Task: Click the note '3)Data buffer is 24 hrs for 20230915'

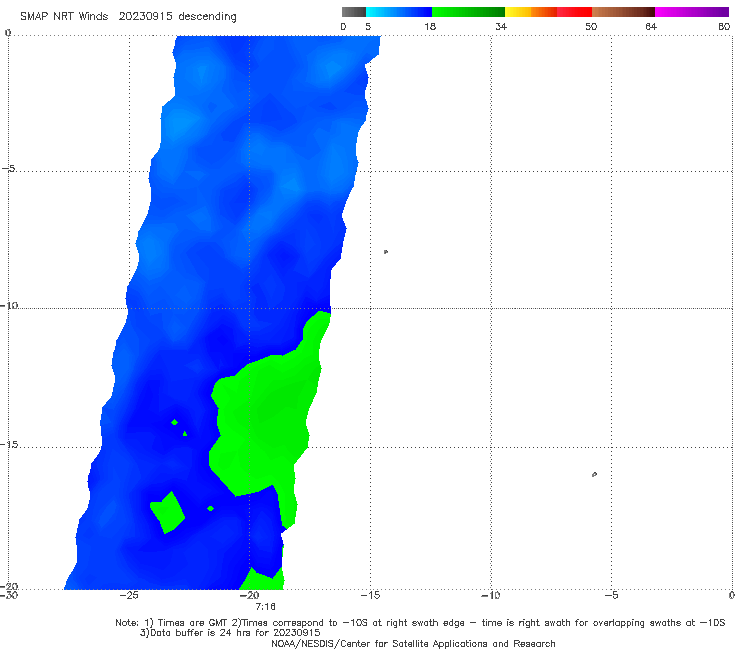Action: click(x=230, y=633)
